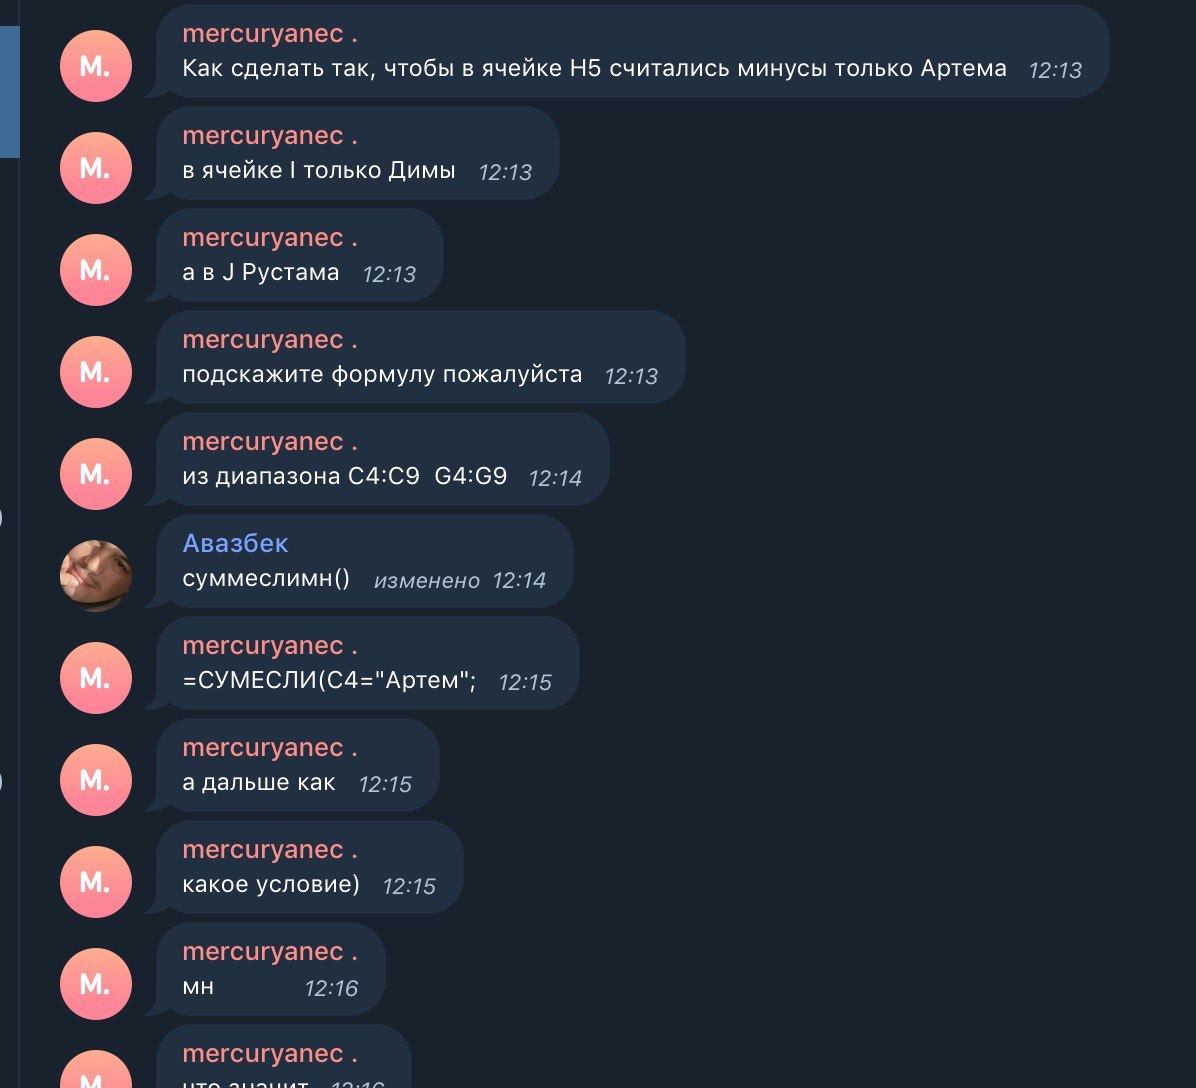Select the =СУМЕСЛИ(C4="Артем"; message bubble
Viewport: 1196px width, 1088px height.
(x=368, y=663)
